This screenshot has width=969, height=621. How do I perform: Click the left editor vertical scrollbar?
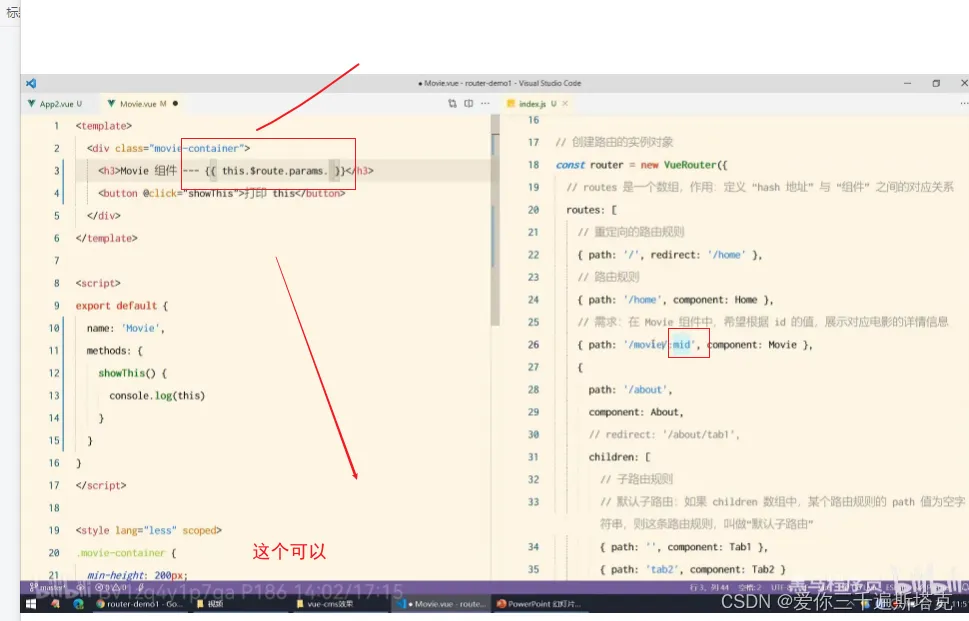click(495, 219)
